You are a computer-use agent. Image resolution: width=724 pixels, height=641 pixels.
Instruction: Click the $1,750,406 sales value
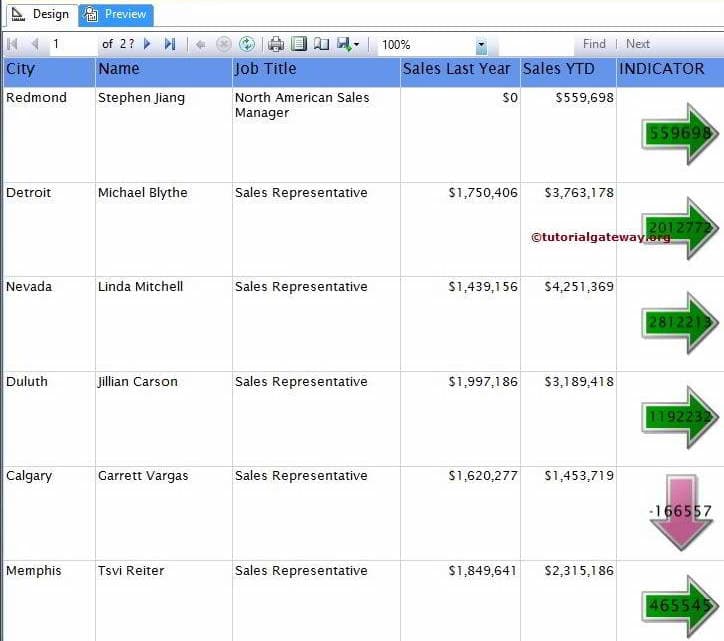pyautogui.click(x=483, y=193)
